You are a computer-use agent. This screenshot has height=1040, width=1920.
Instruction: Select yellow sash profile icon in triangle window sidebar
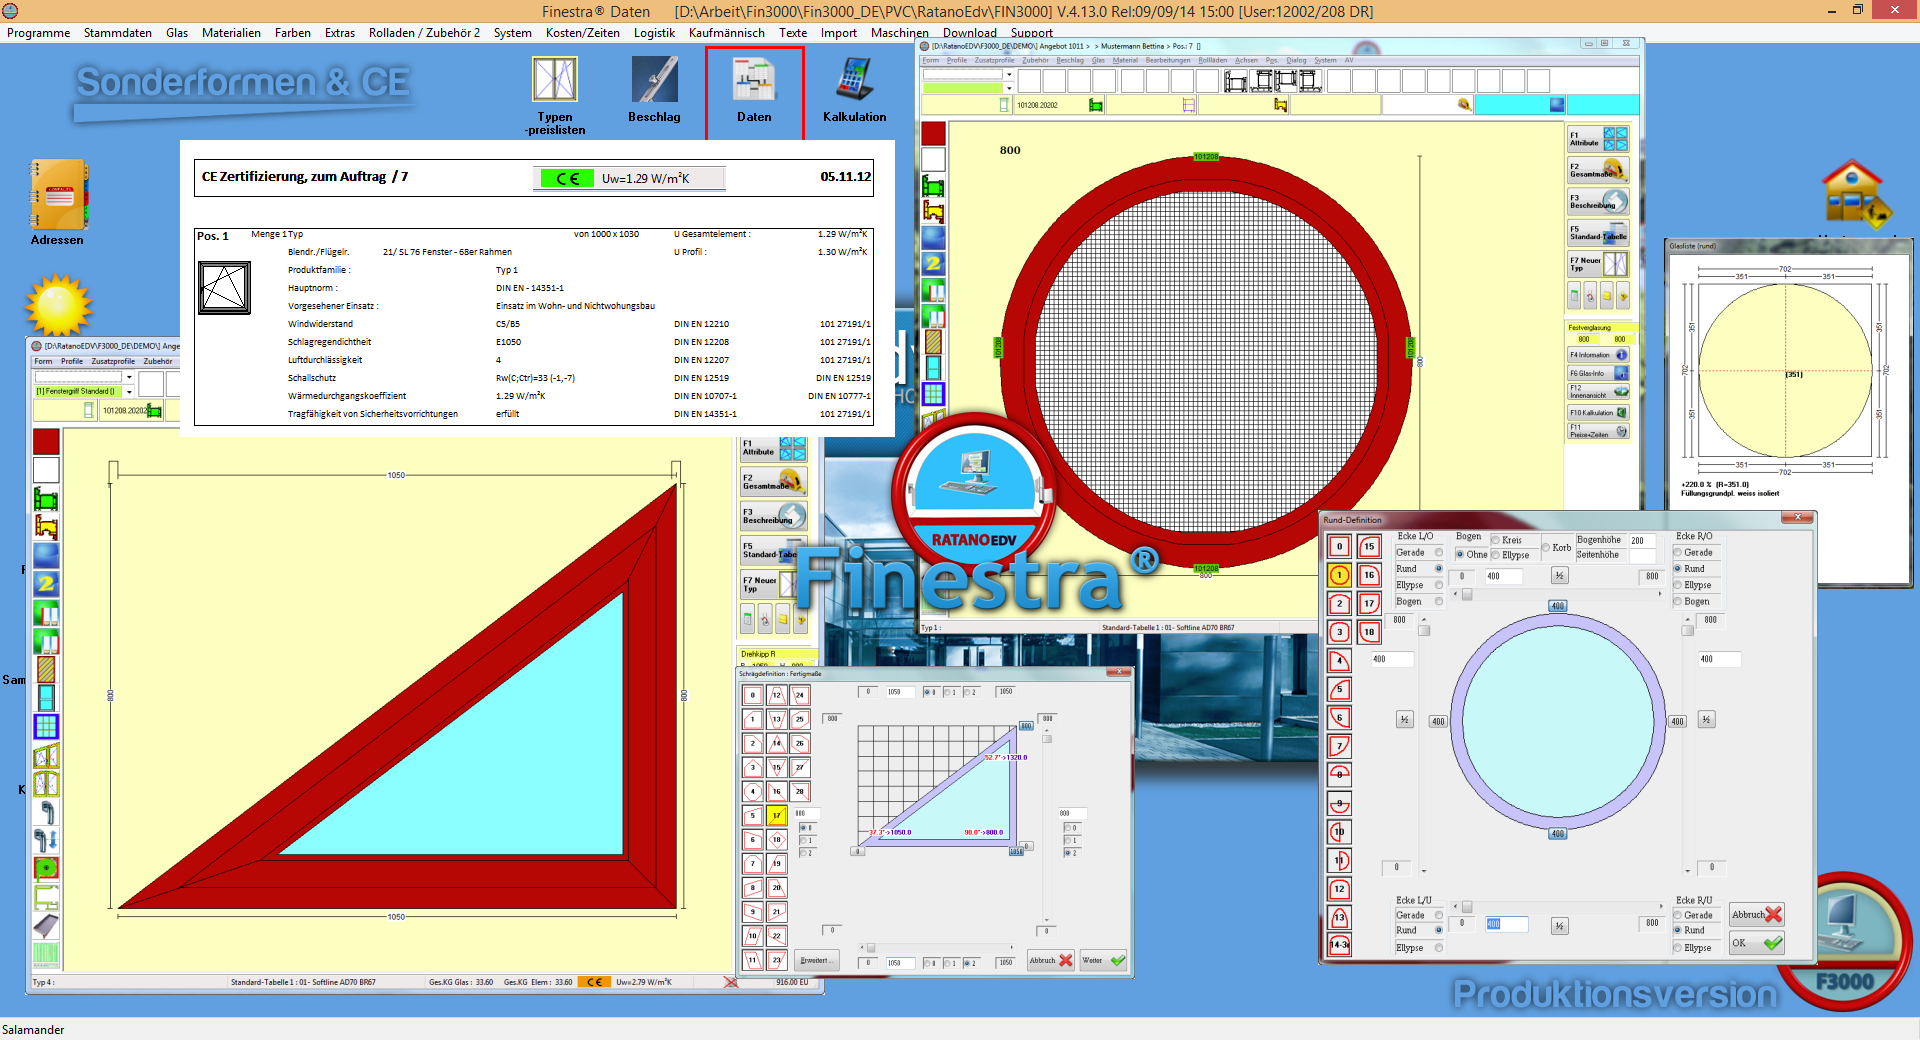coord(46,526)
